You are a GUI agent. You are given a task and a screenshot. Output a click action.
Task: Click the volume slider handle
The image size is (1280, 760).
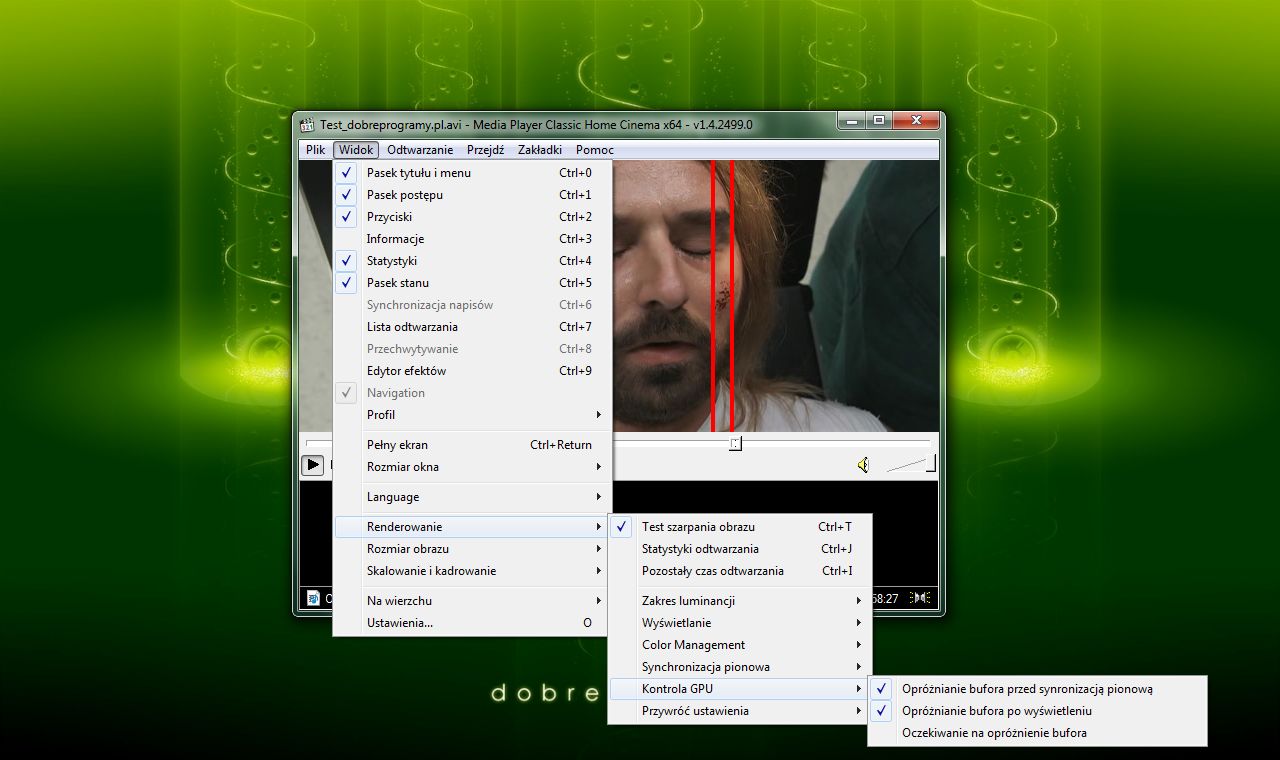coord(931,463)
